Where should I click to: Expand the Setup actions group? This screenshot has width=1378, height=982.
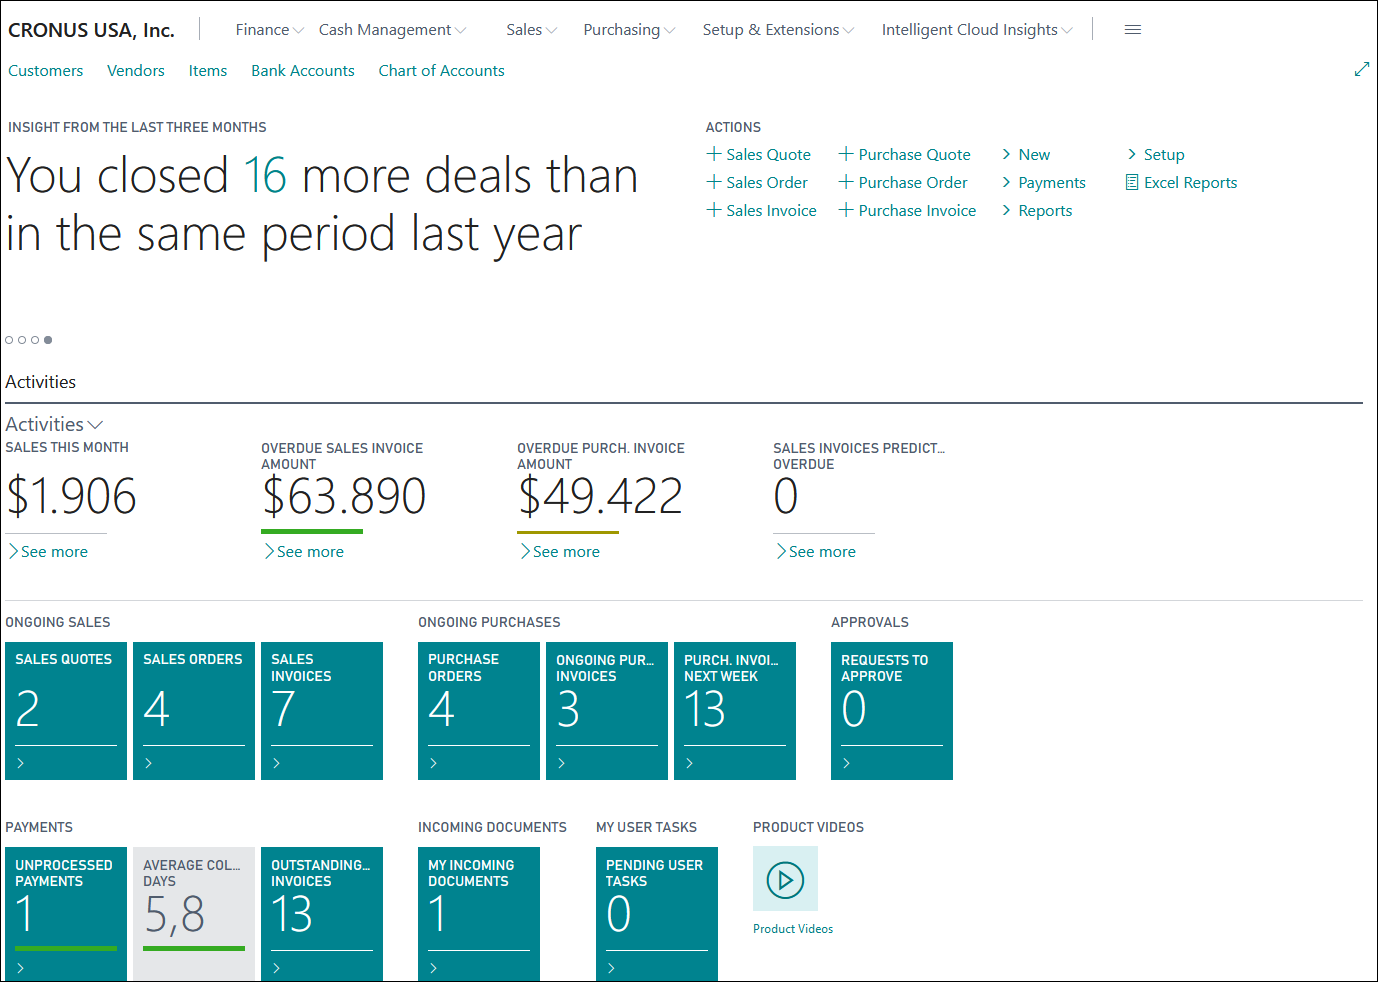(1156, 154)
